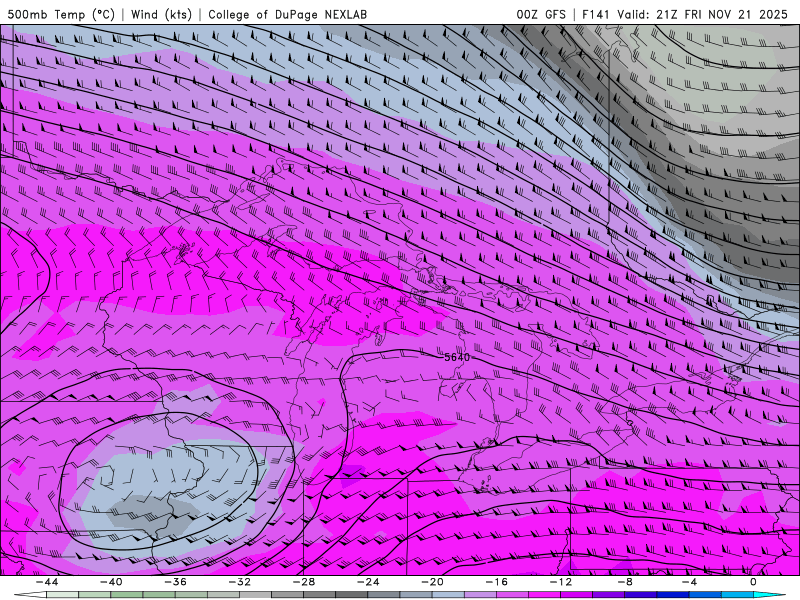Click the -16 tick label on the color scale

click(497, 582)
